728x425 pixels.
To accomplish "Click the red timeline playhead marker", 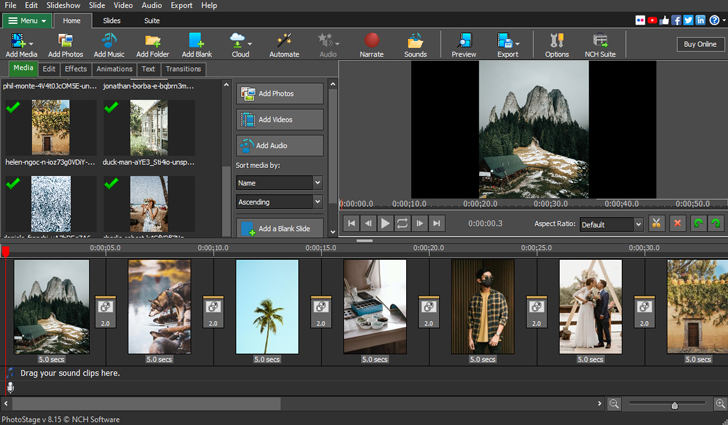I will [x=6, y=251].
